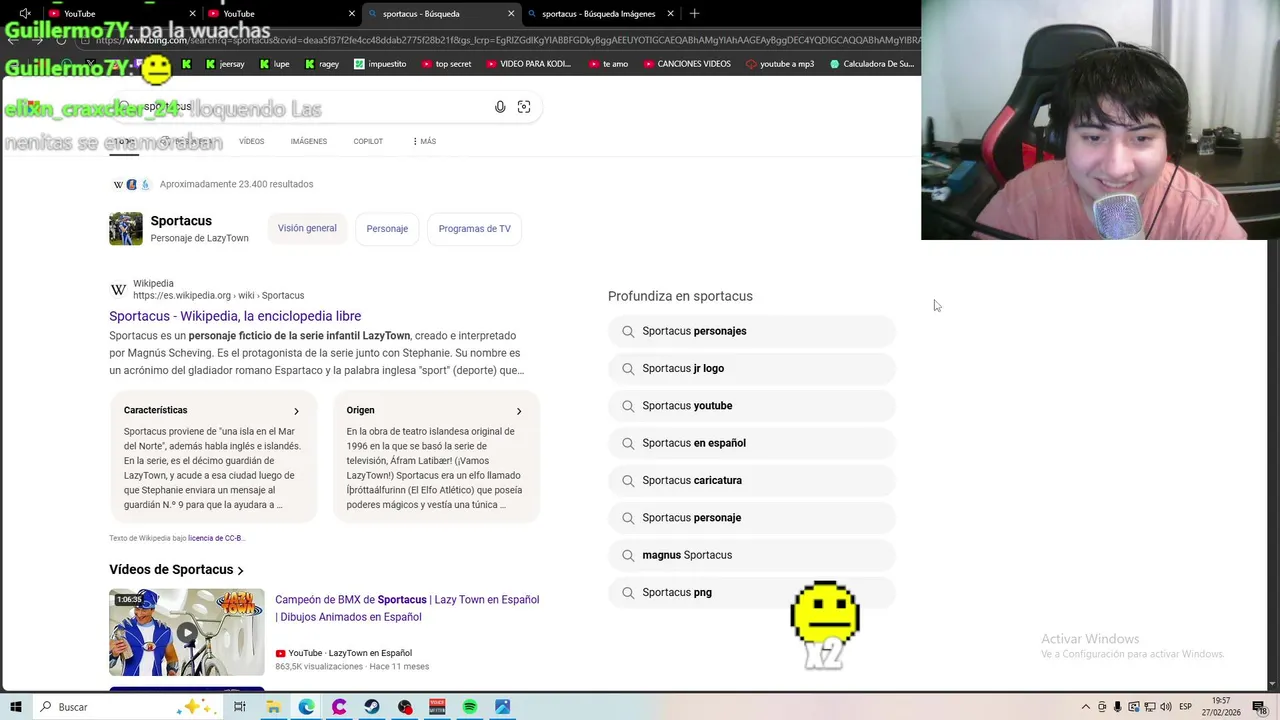The width and height of the screenshot is (1280, 720).
Task: Search suggestion 'Sportacus jr logo'
Action: pos(751,368)
